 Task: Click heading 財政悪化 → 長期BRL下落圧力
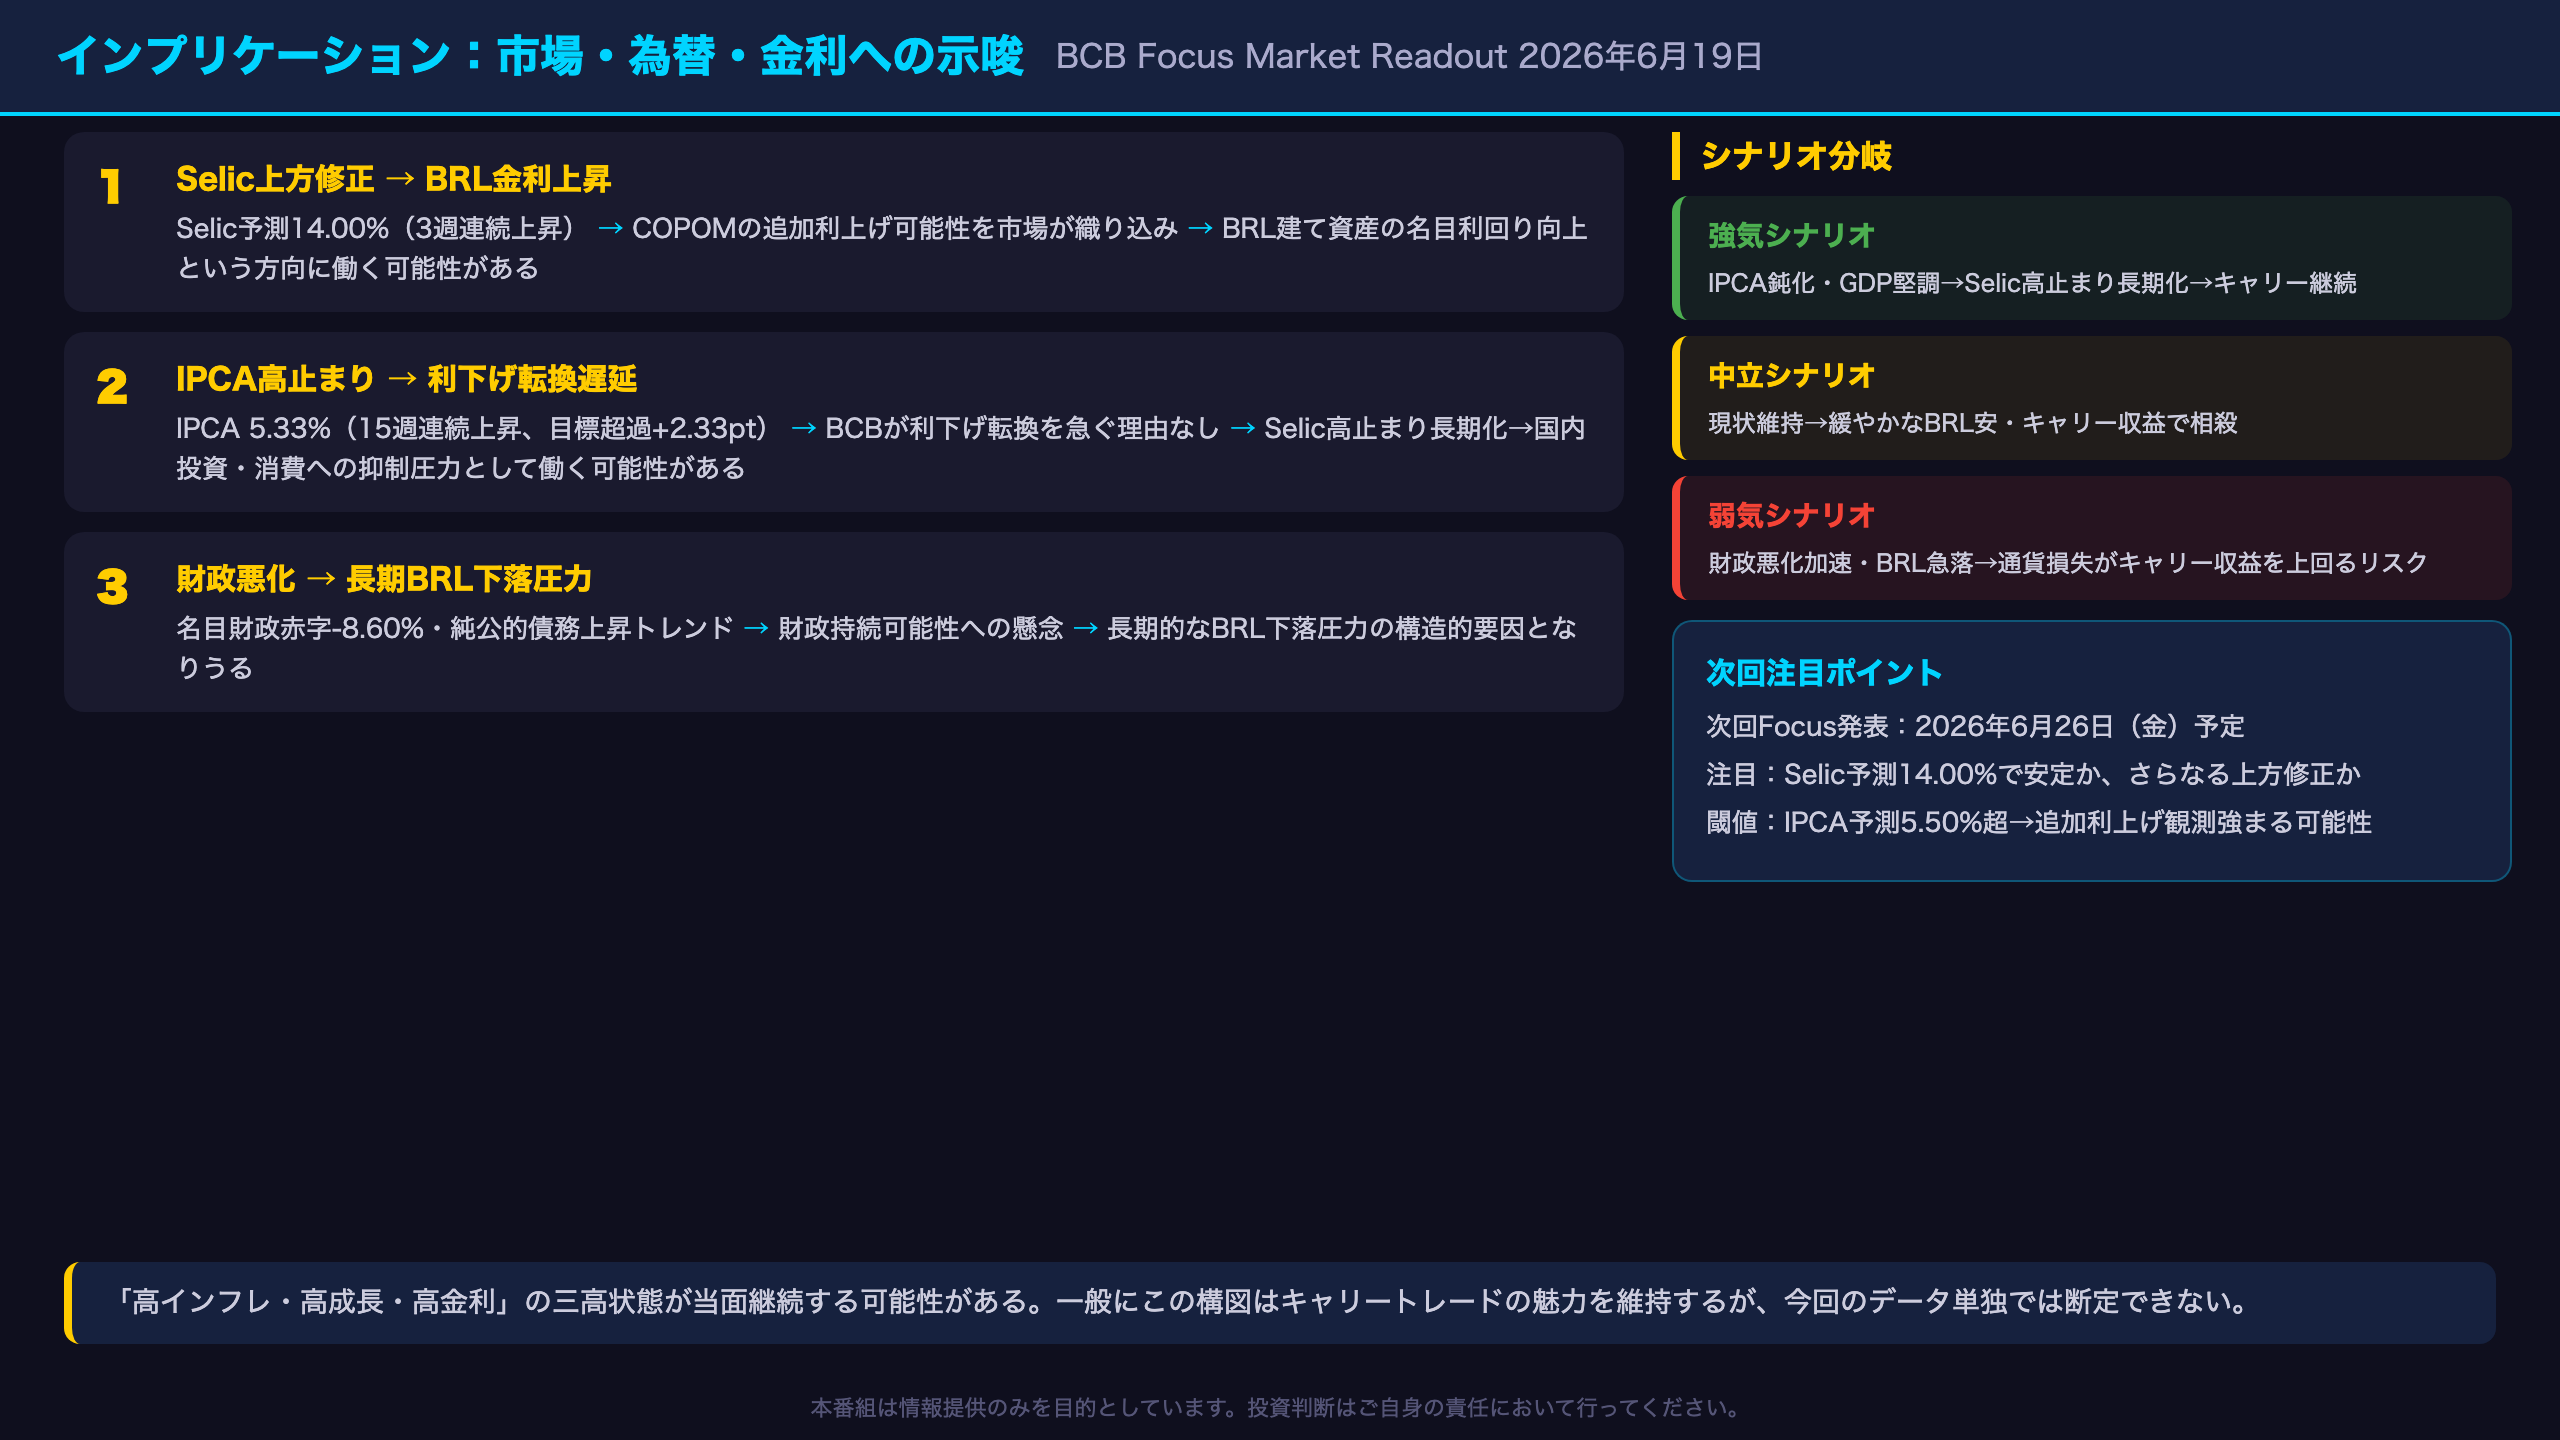point(384,579)
